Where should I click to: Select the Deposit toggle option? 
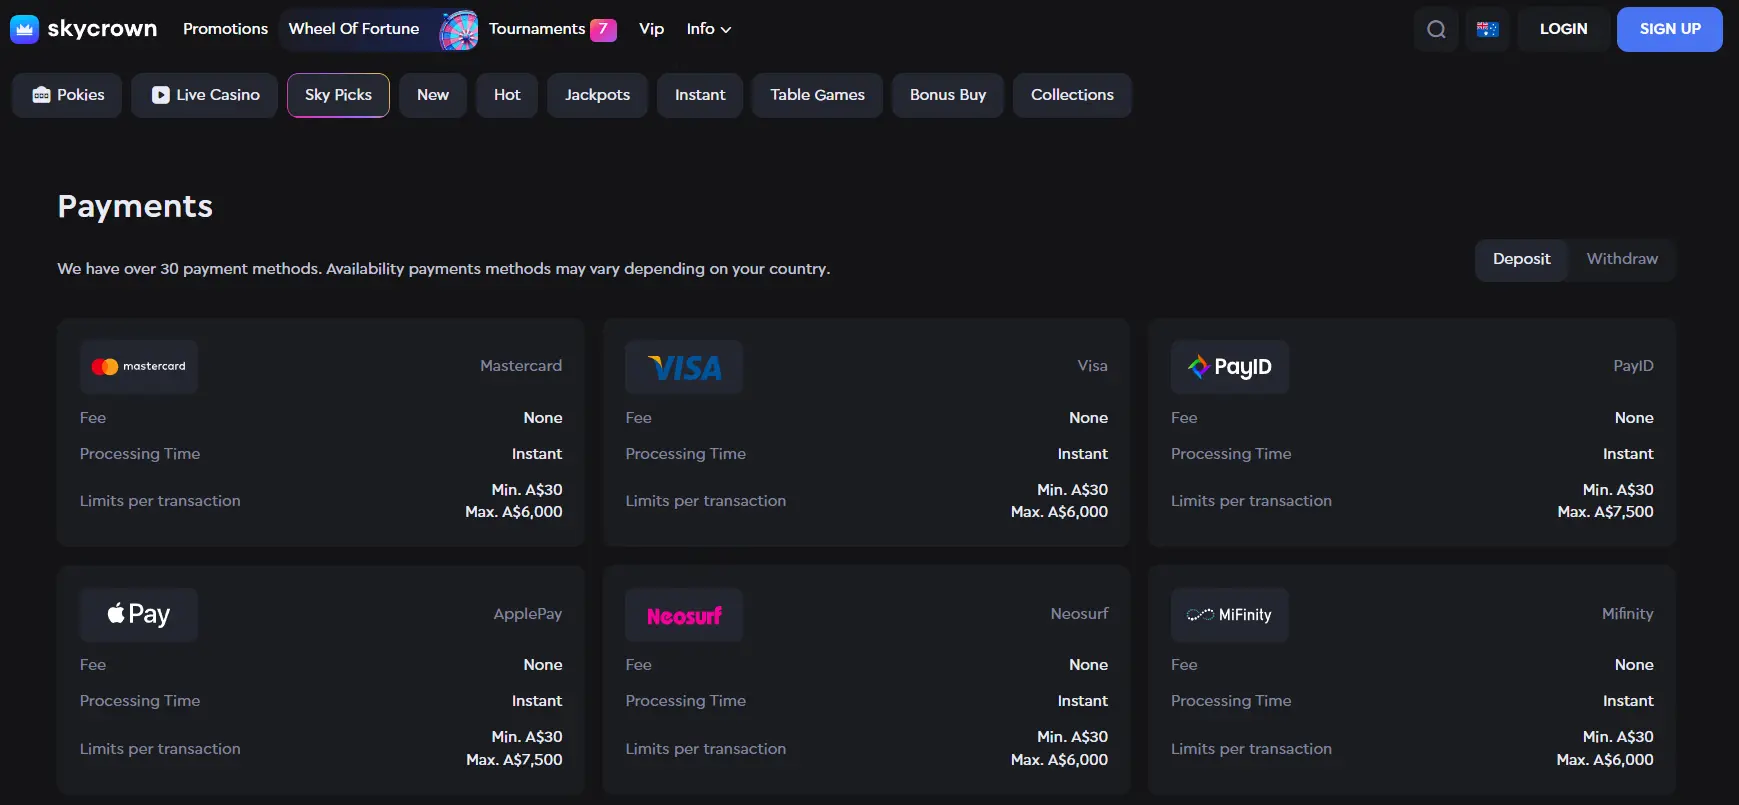pyautogui.click(x=1521, y=259)
